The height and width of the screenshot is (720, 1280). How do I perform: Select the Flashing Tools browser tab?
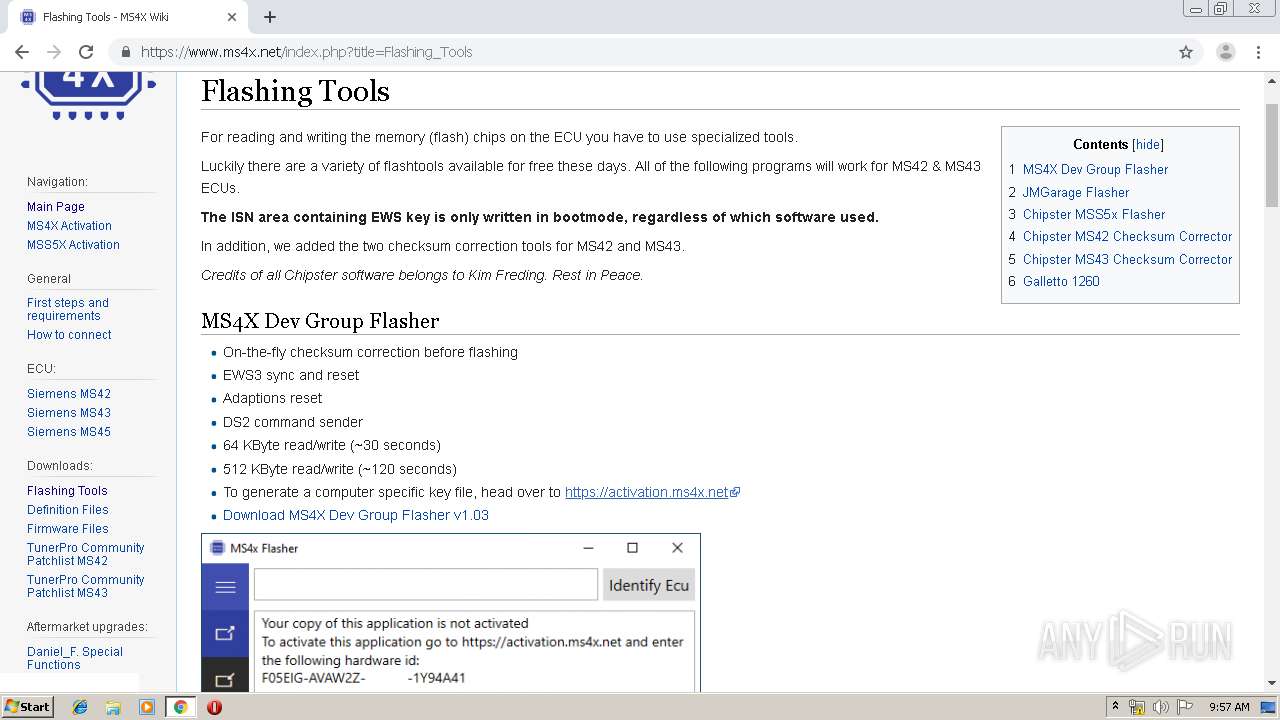130,17
